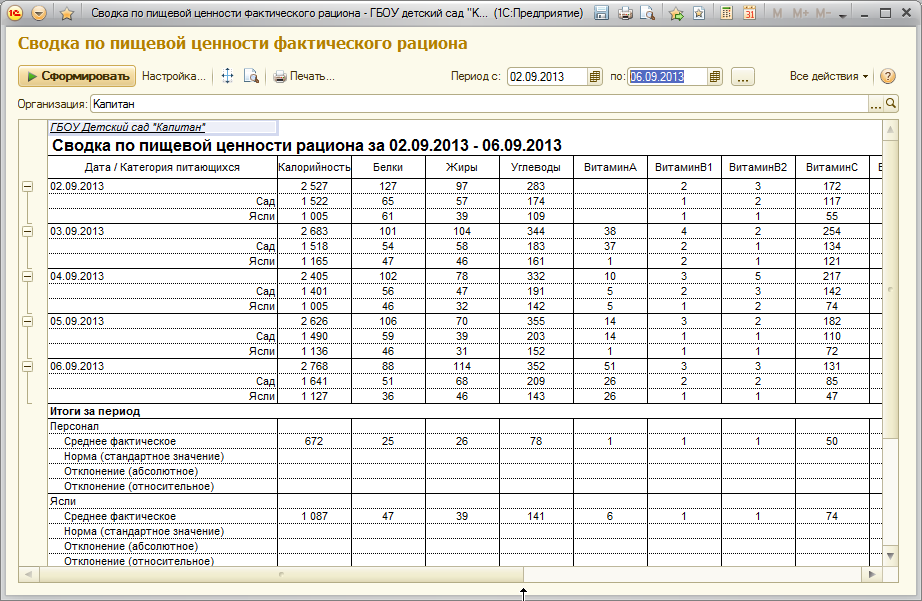Click the Период с date field
The height and width of the screenshot is (601, 922).
[547, 76]
